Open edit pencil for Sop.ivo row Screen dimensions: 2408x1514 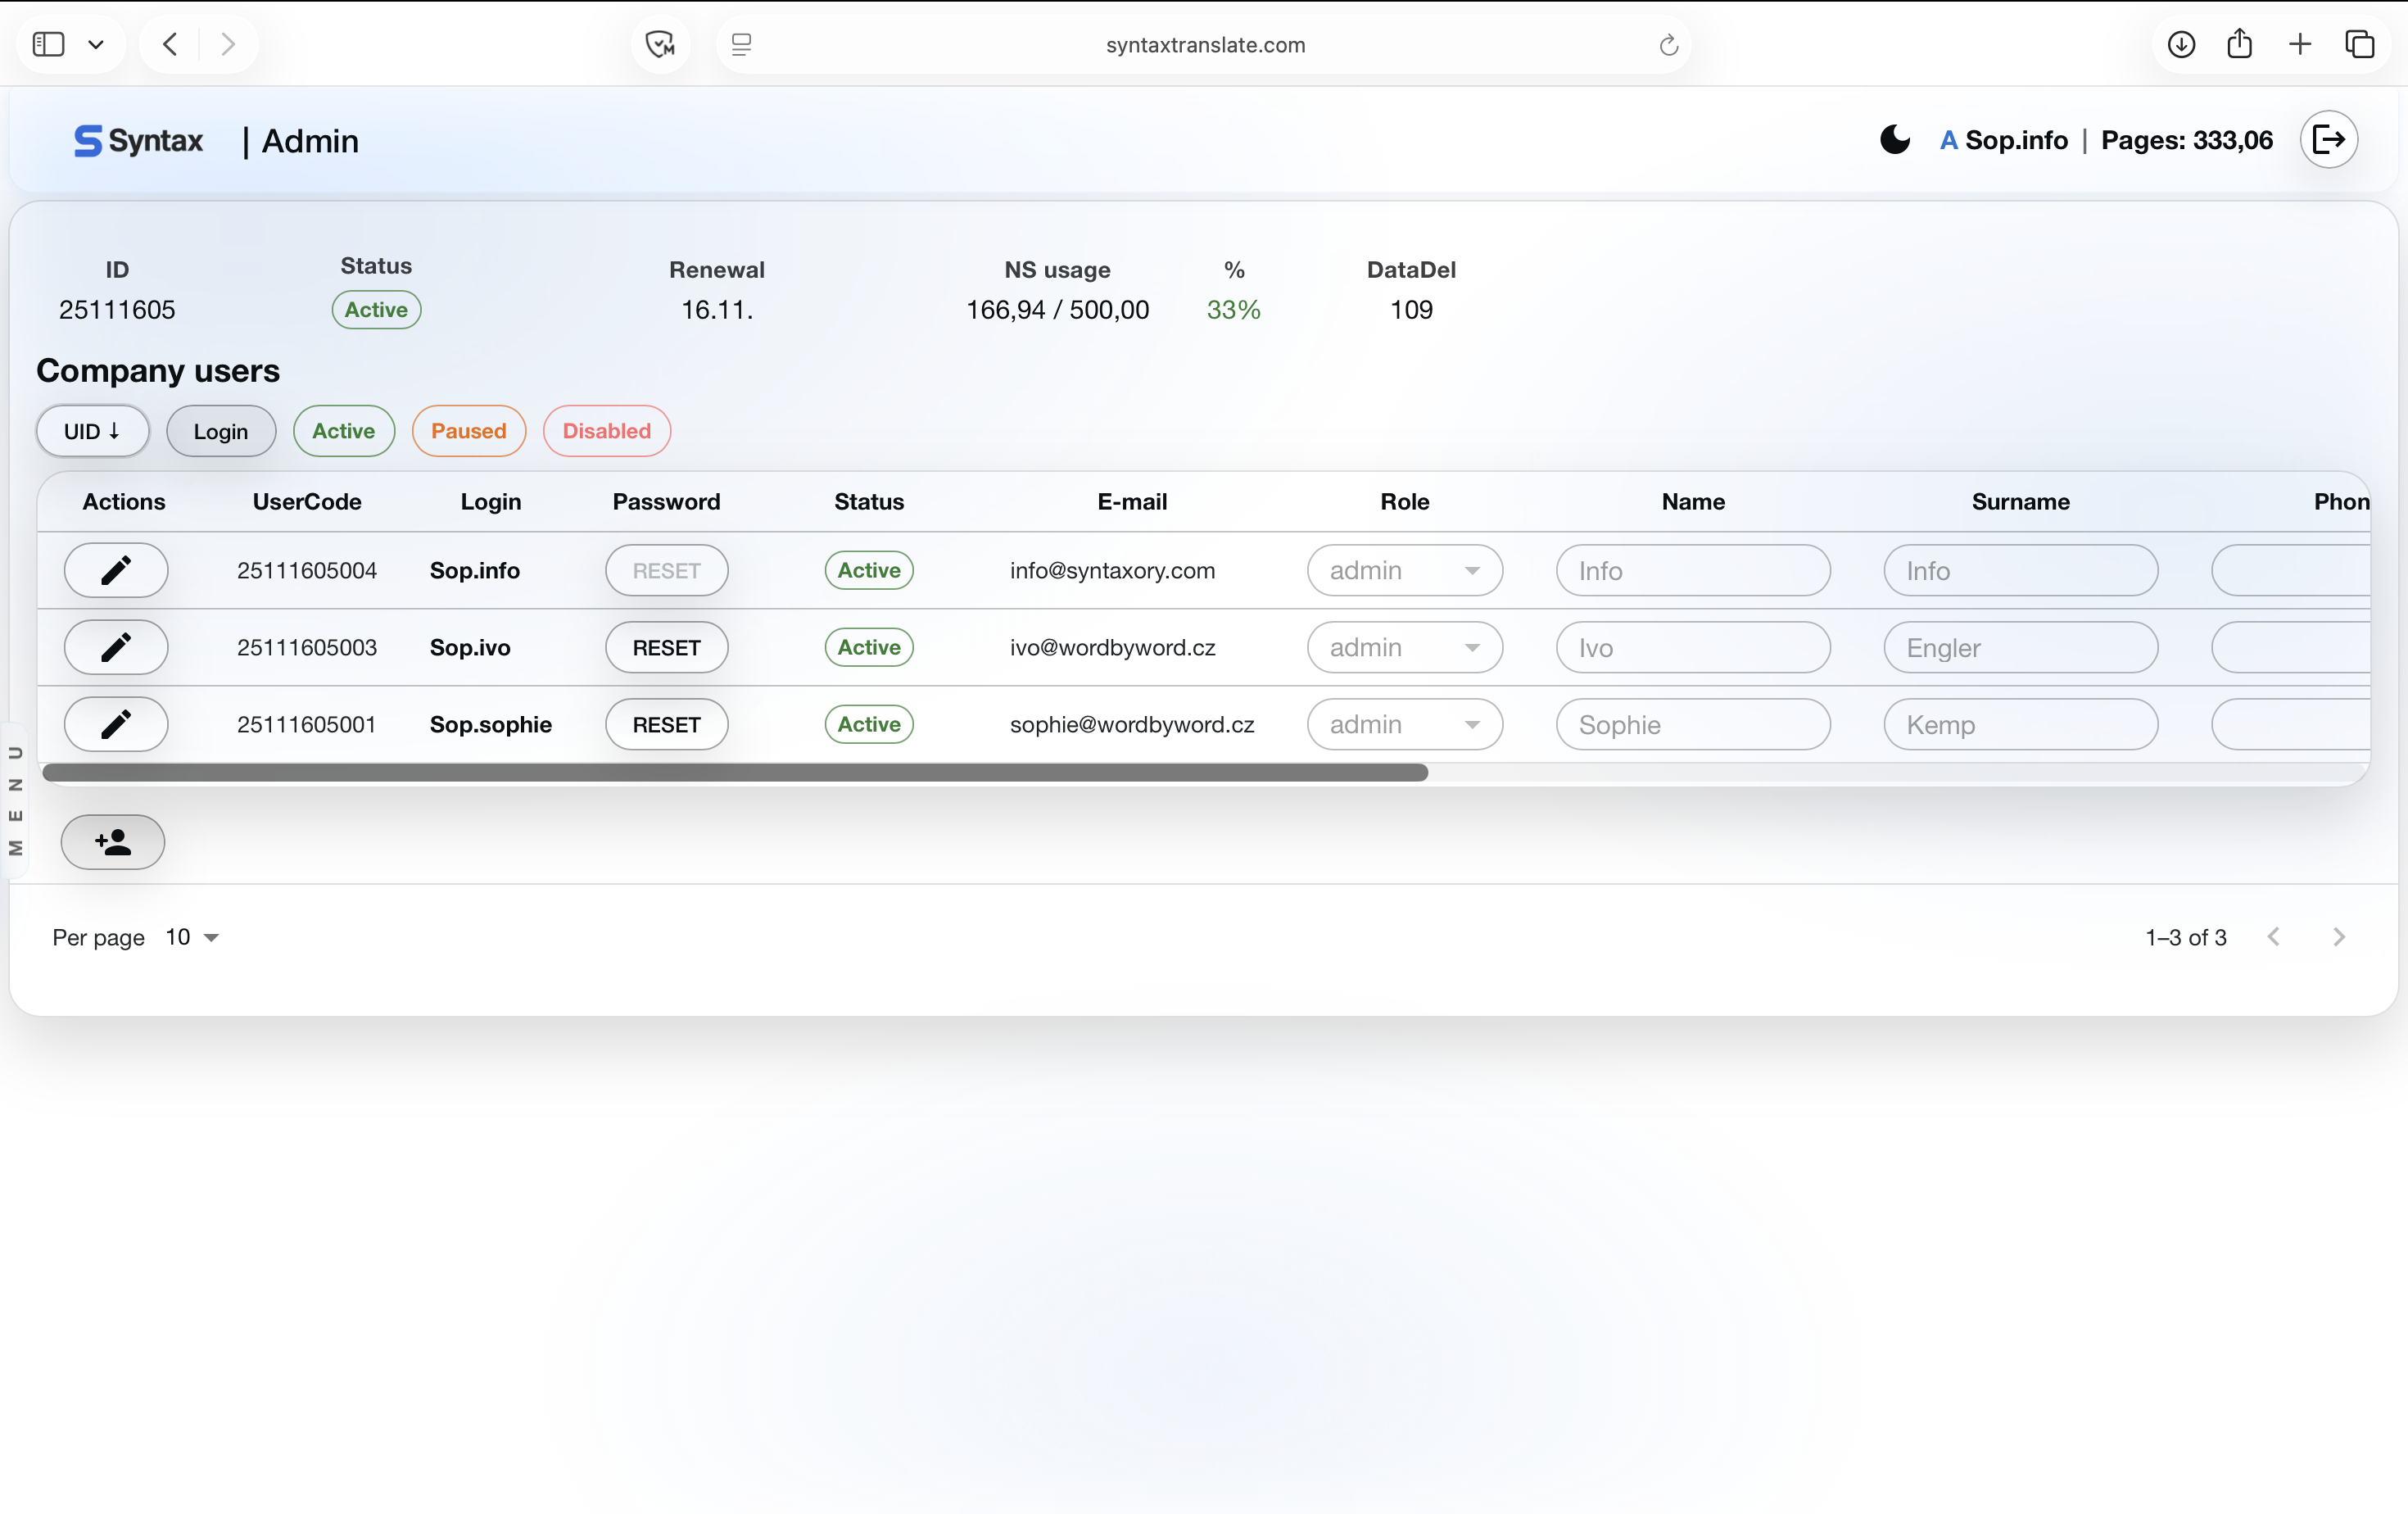pyautogui.click(x=115, y=647)
